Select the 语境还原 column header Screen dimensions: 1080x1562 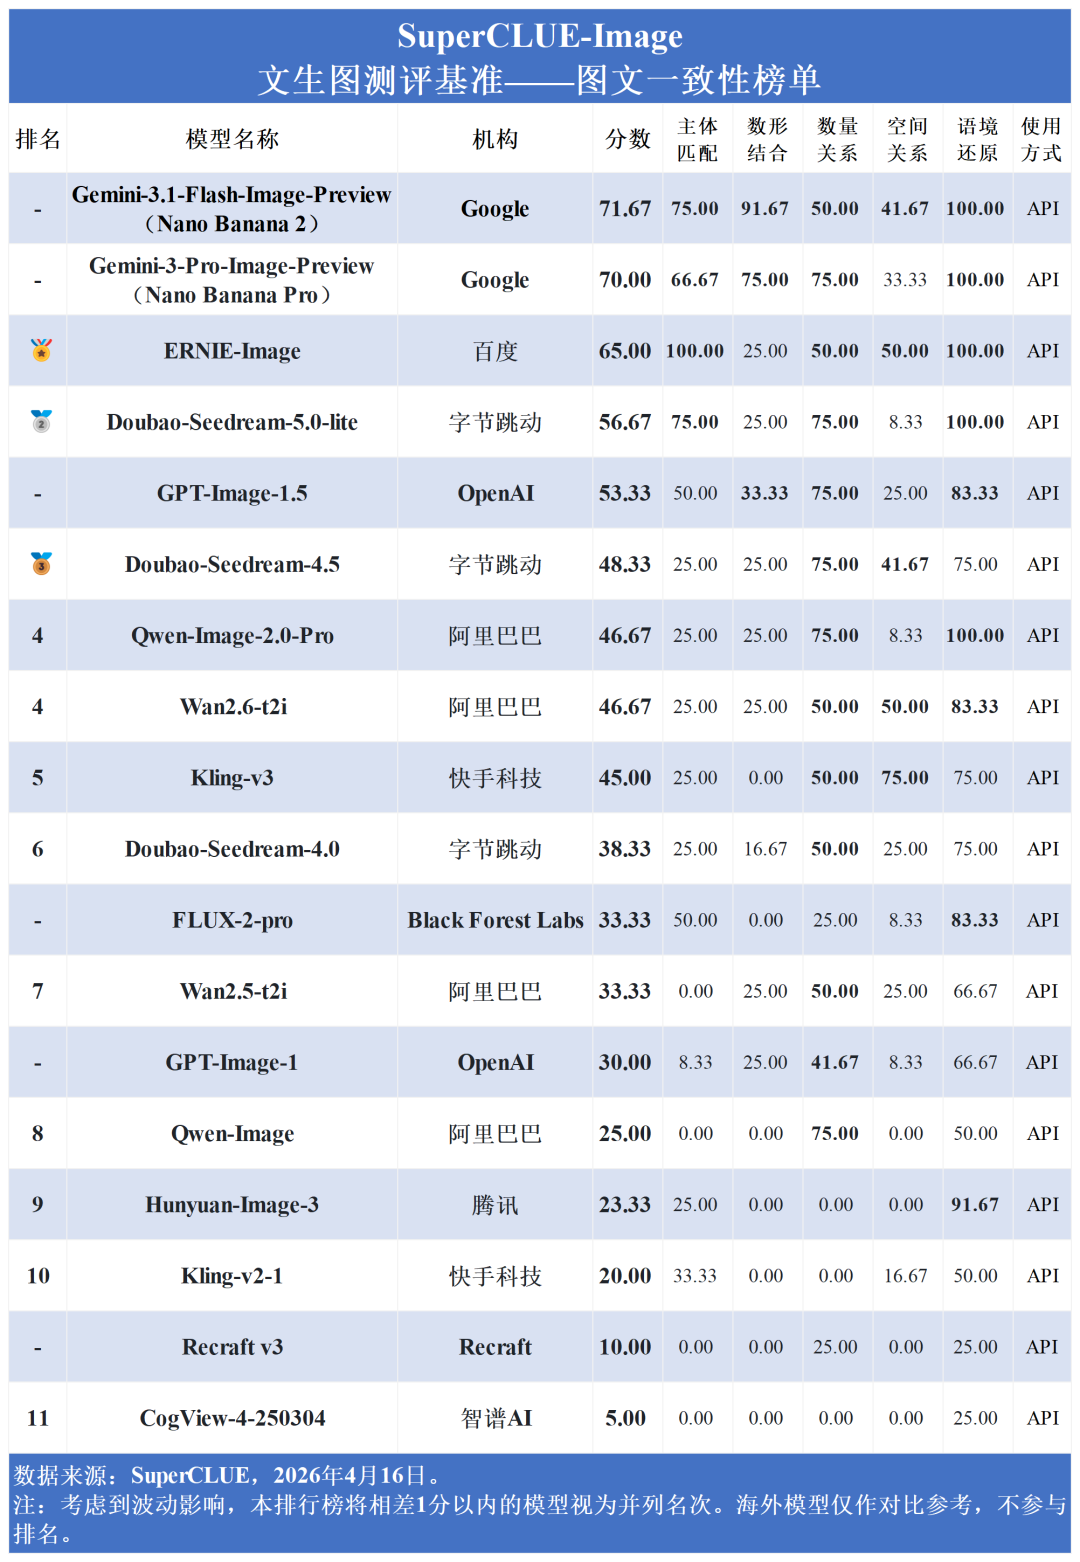[x=977, y=139]
